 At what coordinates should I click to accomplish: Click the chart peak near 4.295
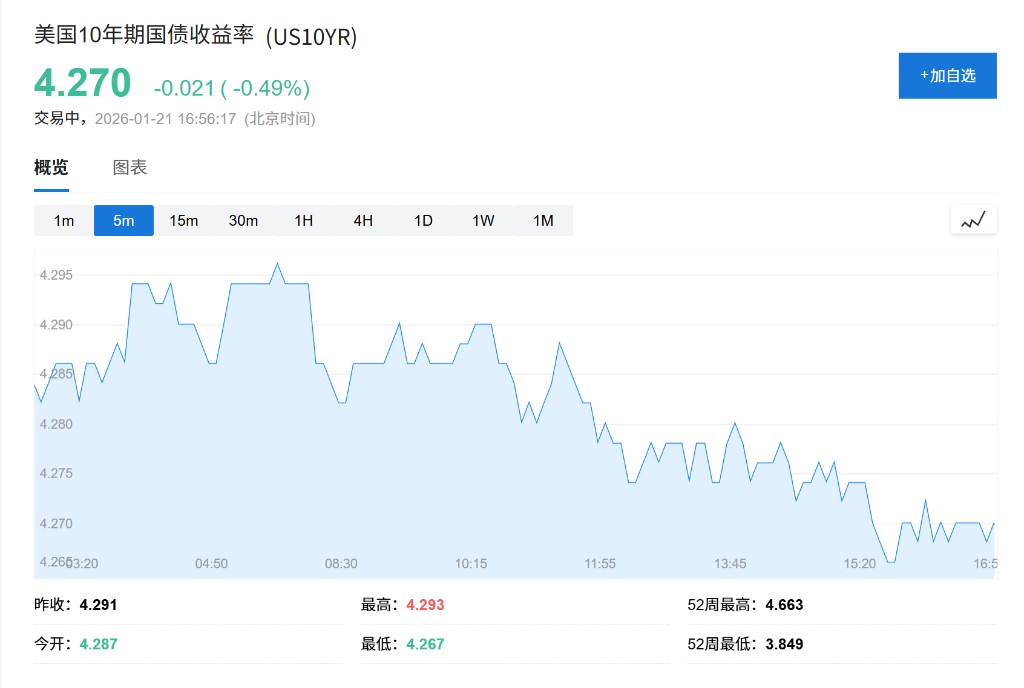coord(277,264)
